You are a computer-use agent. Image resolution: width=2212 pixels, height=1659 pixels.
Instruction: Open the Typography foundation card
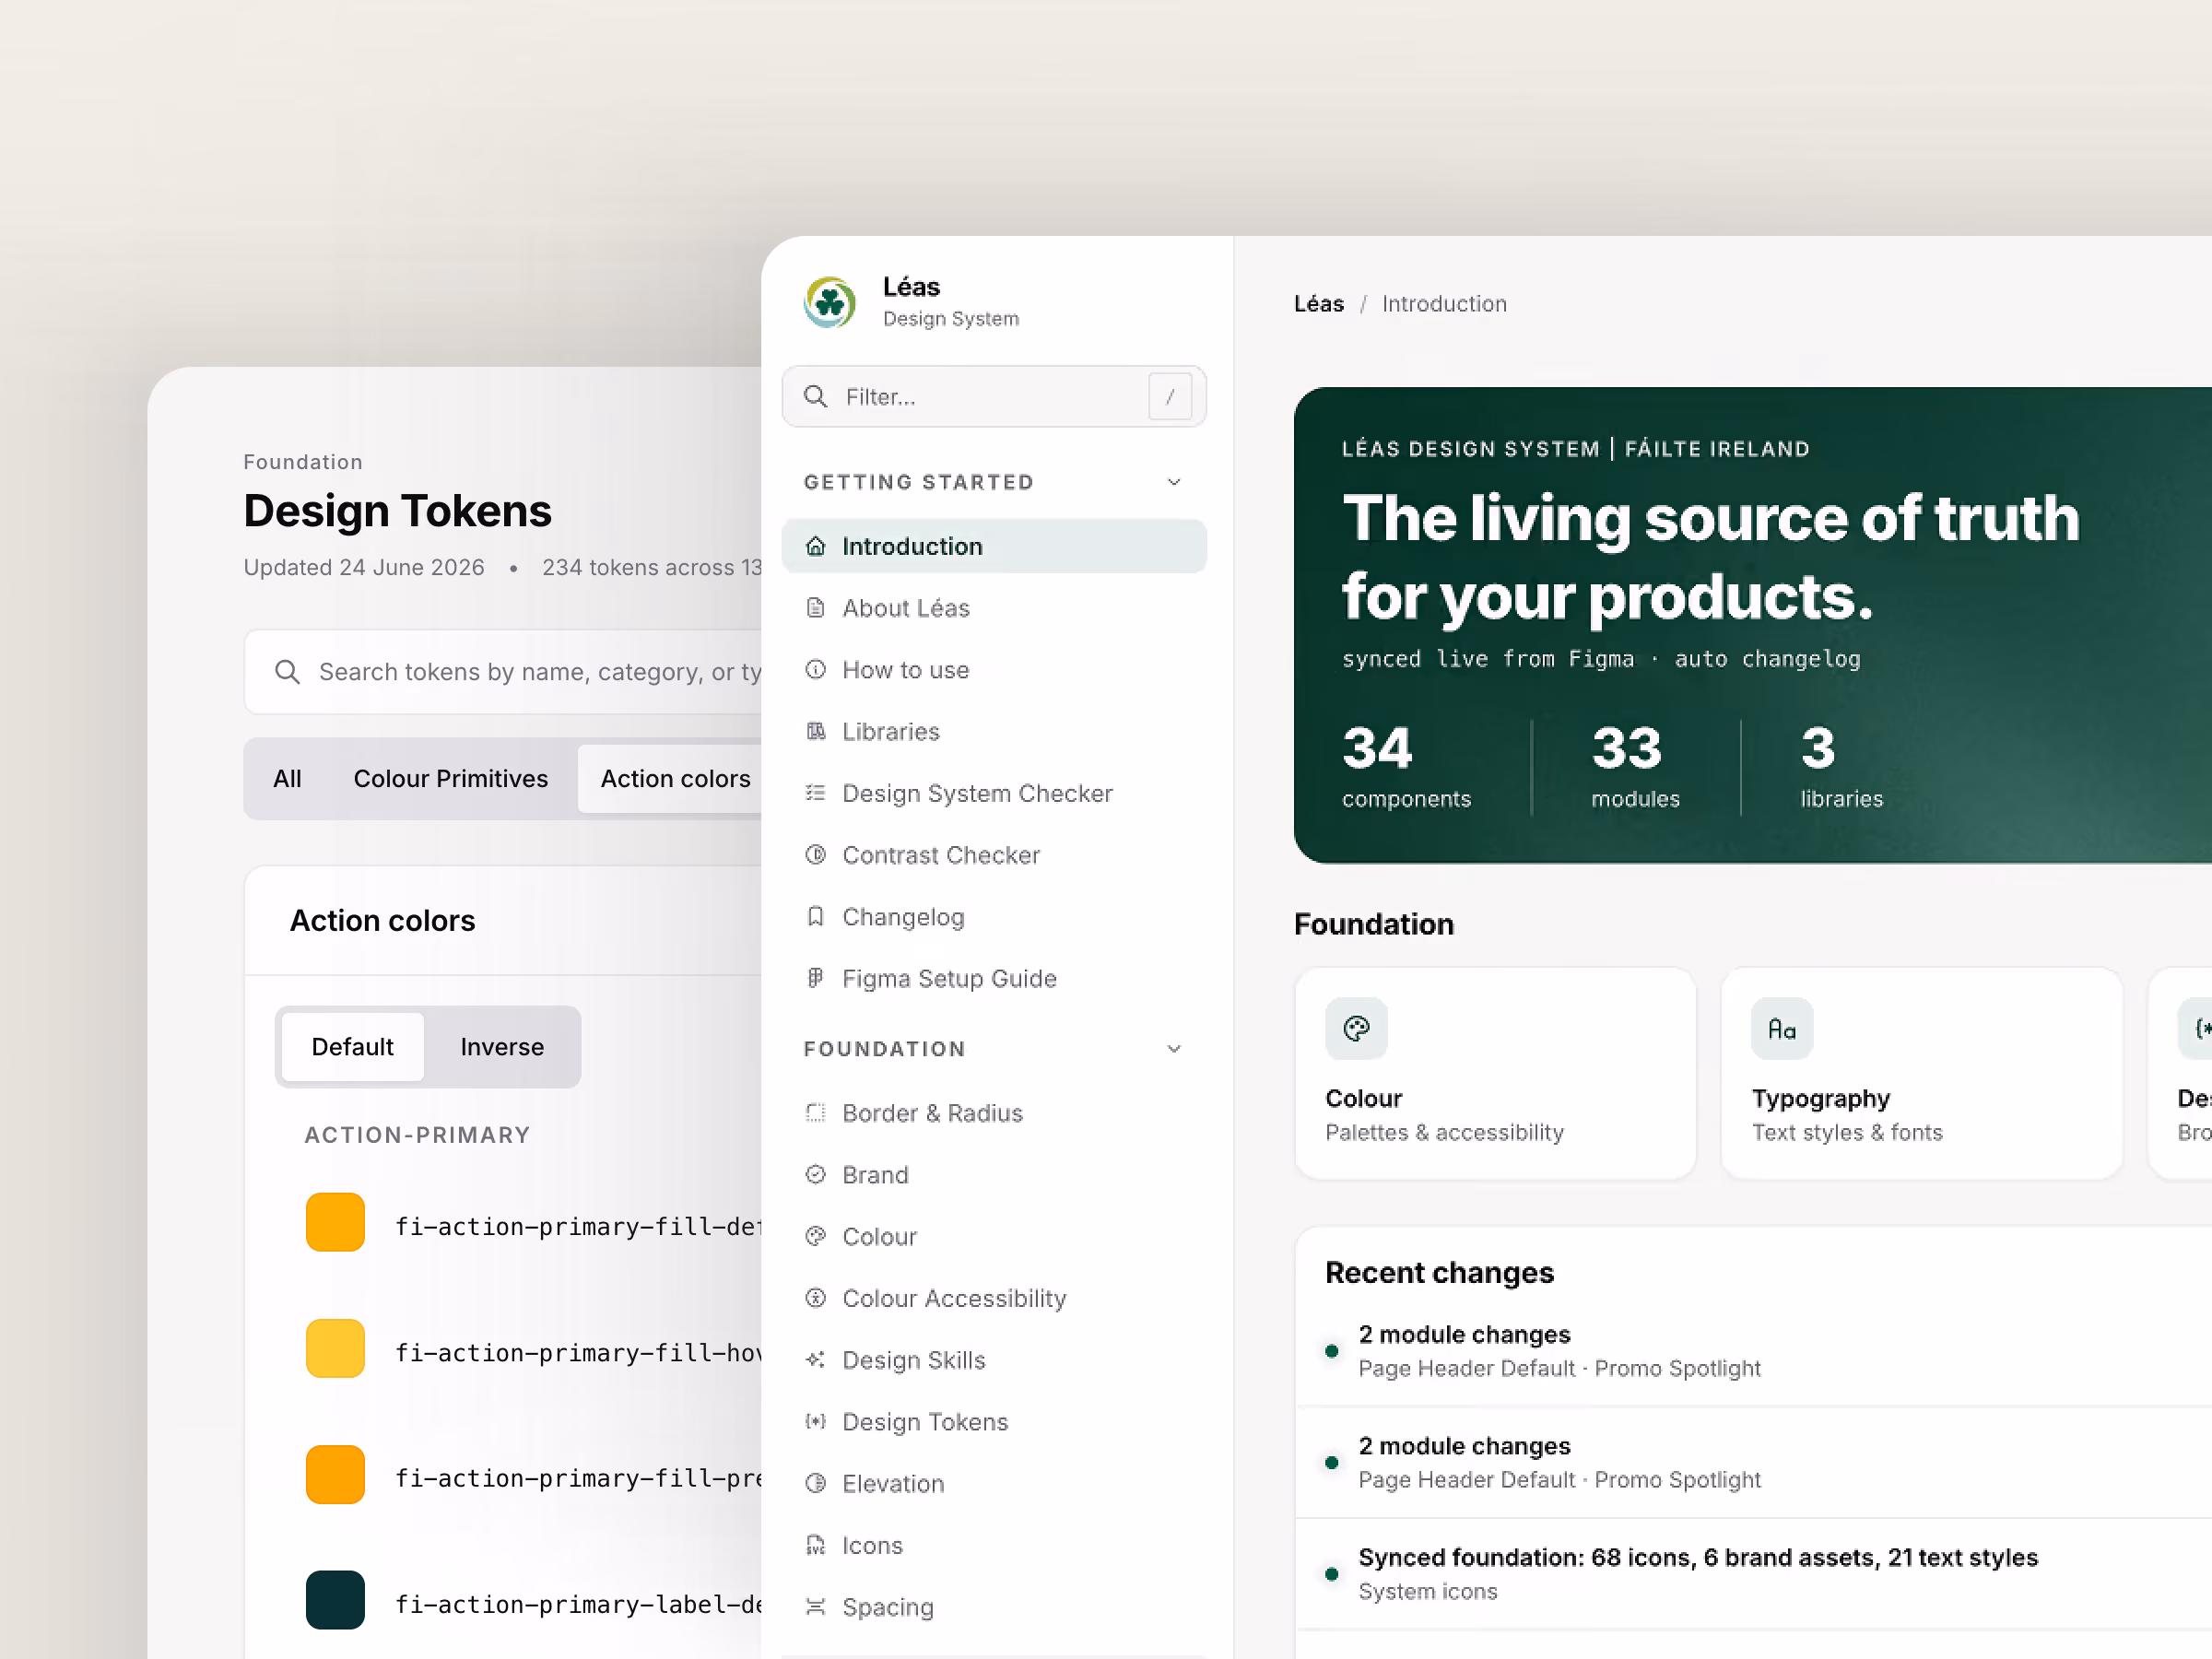tap(1921, 1073)
